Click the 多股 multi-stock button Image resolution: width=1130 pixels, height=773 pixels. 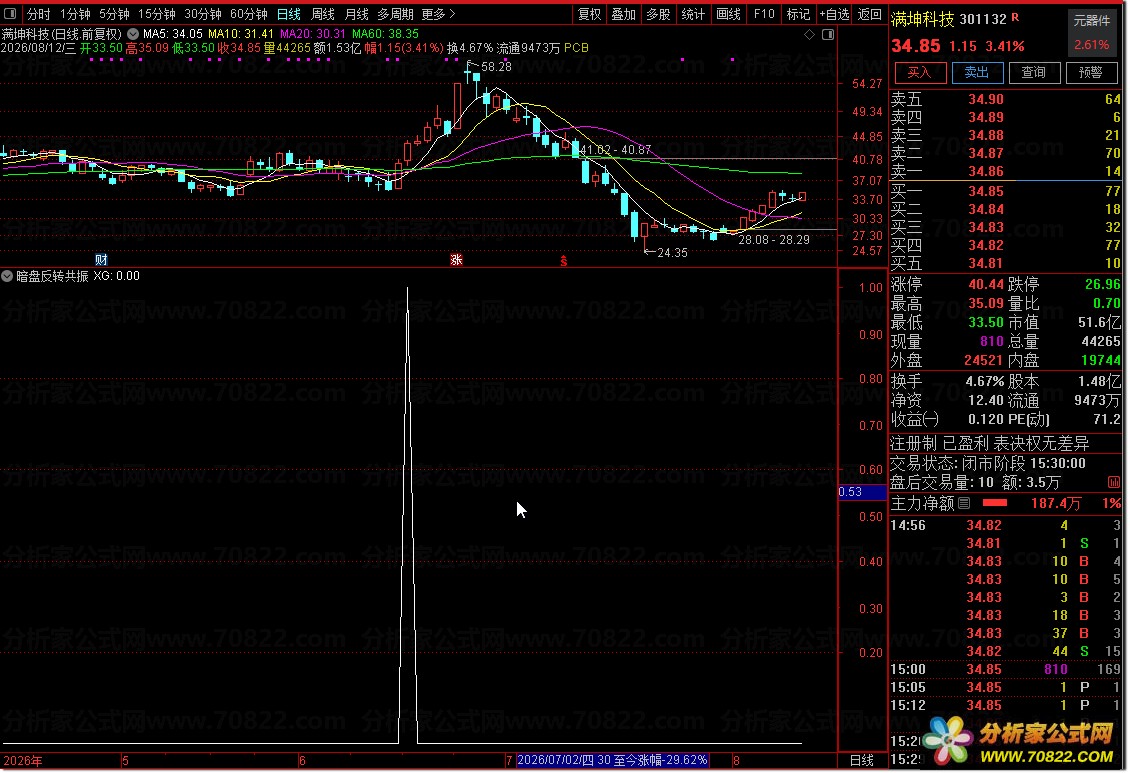tap(658, 14)
